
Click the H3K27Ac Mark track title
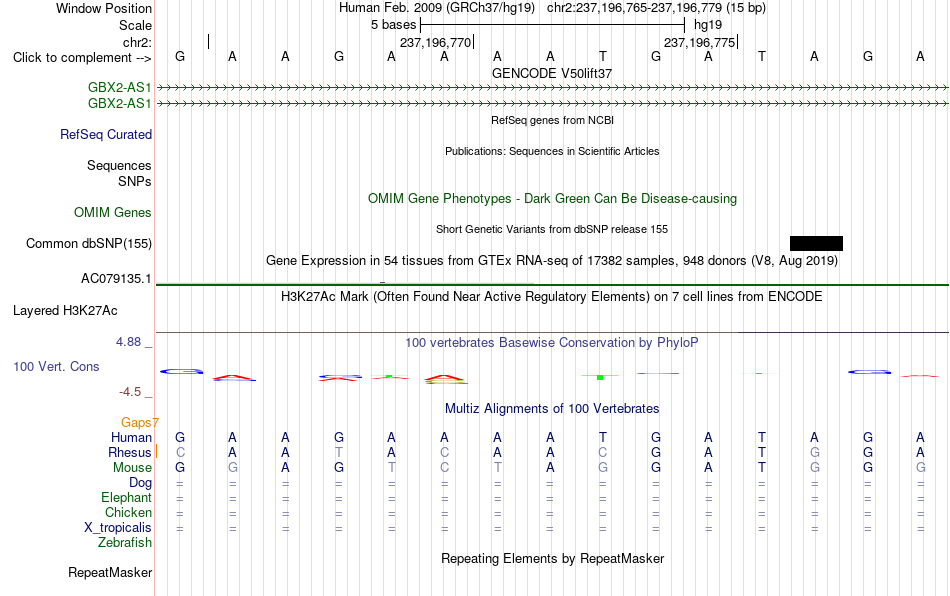tap(552, 297)
